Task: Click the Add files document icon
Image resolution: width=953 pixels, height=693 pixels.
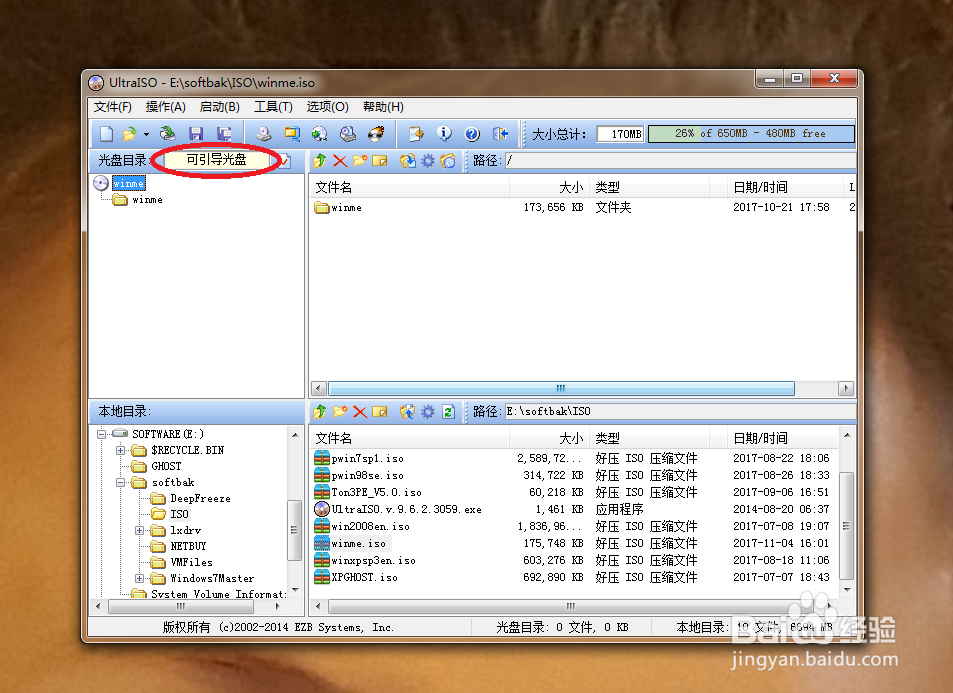Action: [416, 134]
